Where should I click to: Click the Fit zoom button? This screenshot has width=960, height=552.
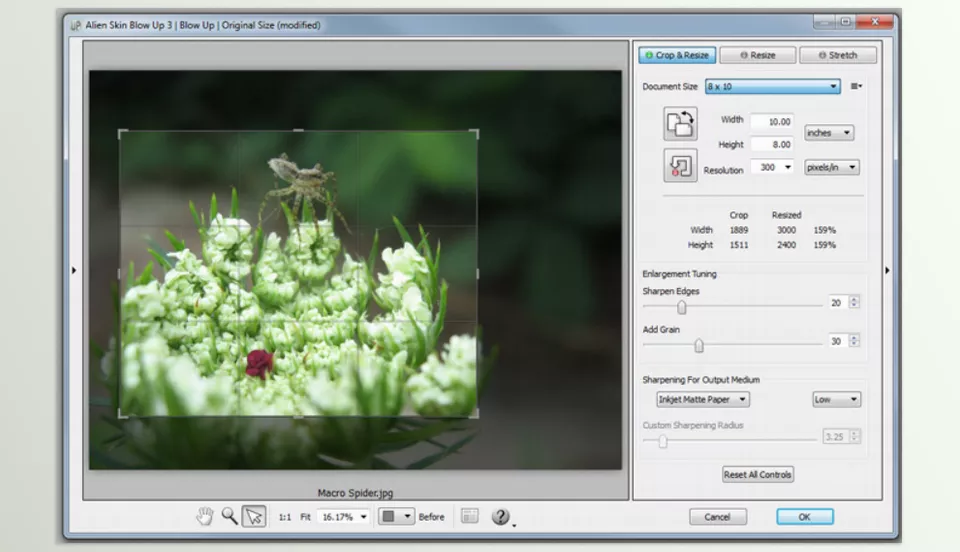[306, 517]
